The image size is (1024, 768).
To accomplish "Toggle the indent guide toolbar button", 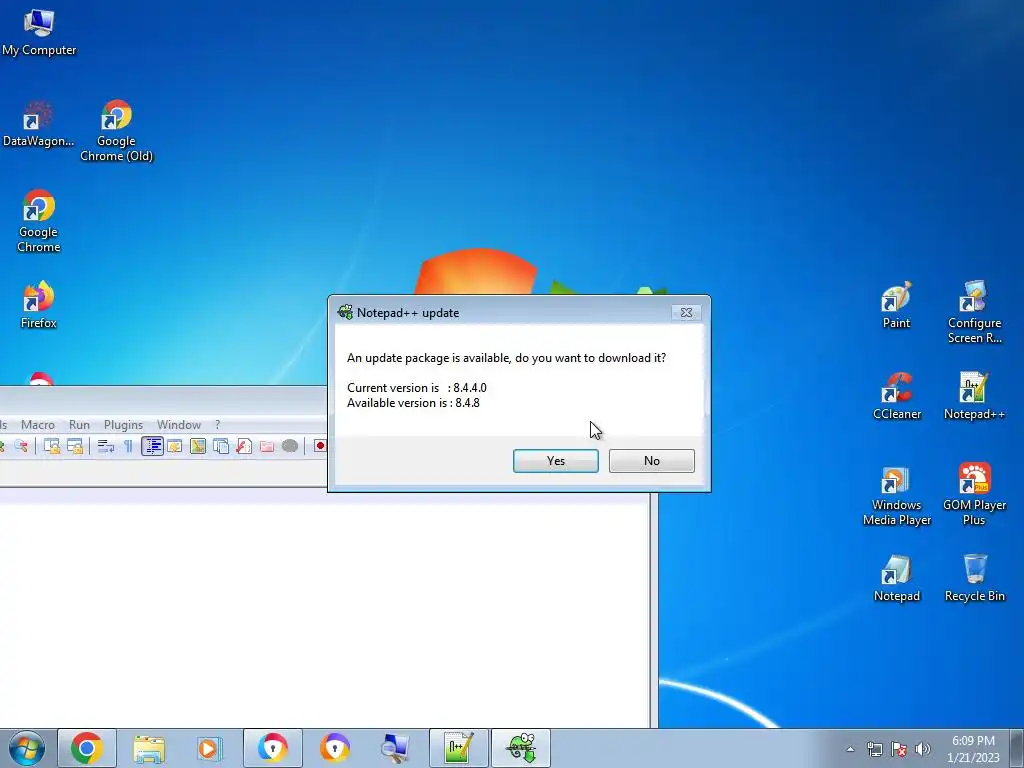I will [152, 446].
